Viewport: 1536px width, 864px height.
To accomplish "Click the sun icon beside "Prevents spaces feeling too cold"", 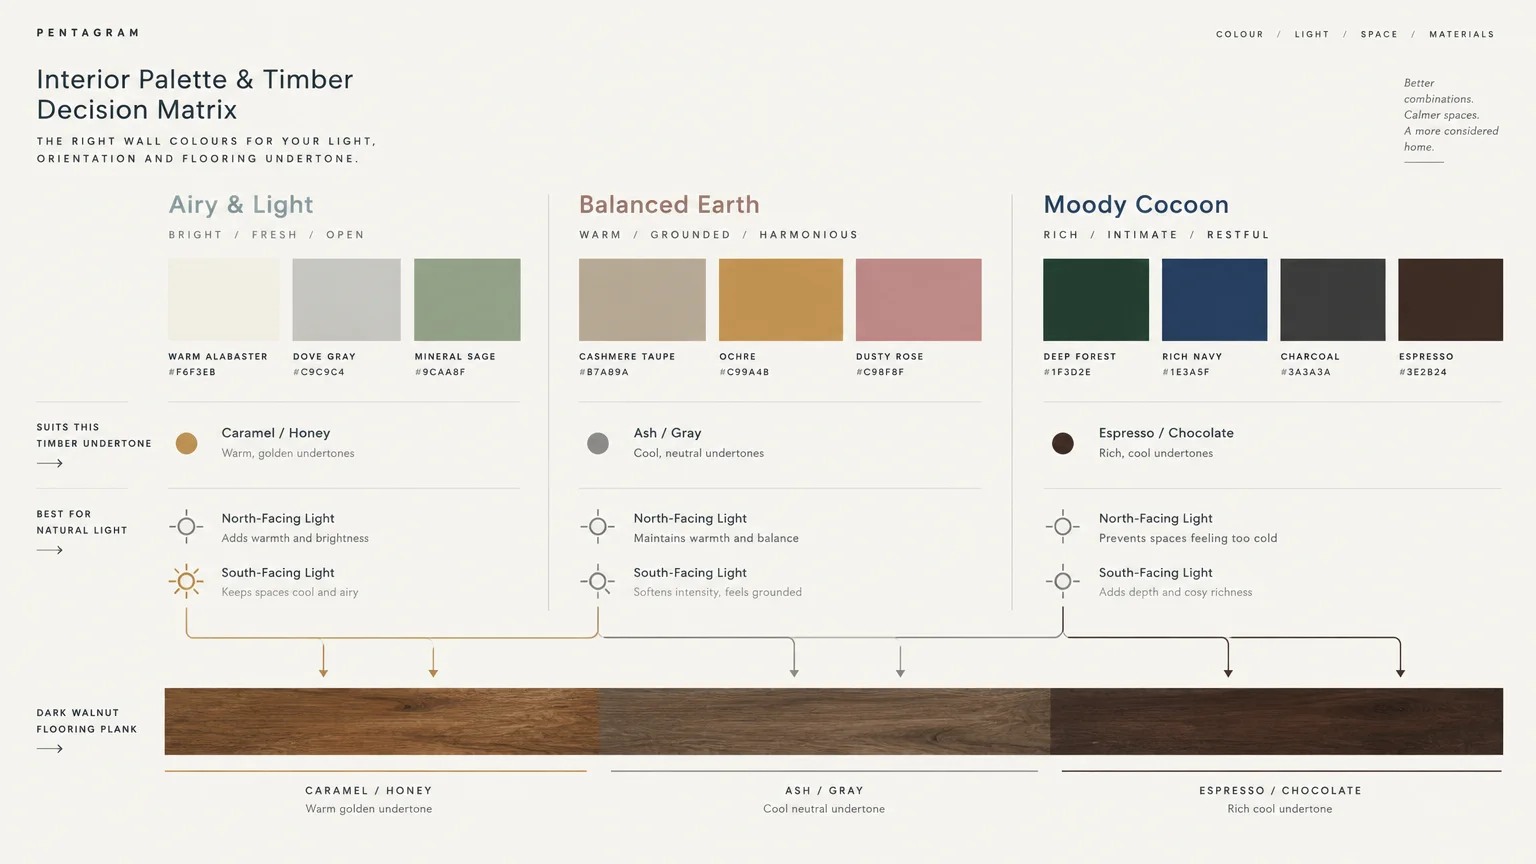I will (1063, 527).
